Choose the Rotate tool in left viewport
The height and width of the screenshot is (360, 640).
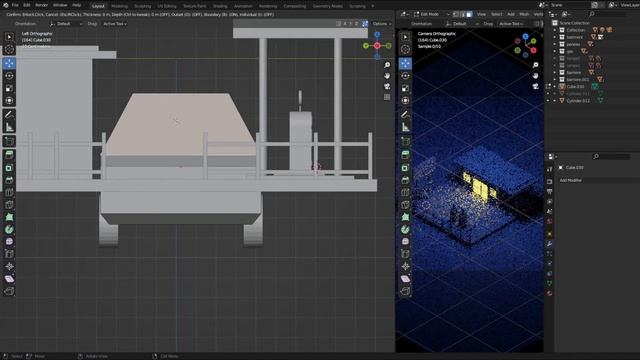point(9,76)
